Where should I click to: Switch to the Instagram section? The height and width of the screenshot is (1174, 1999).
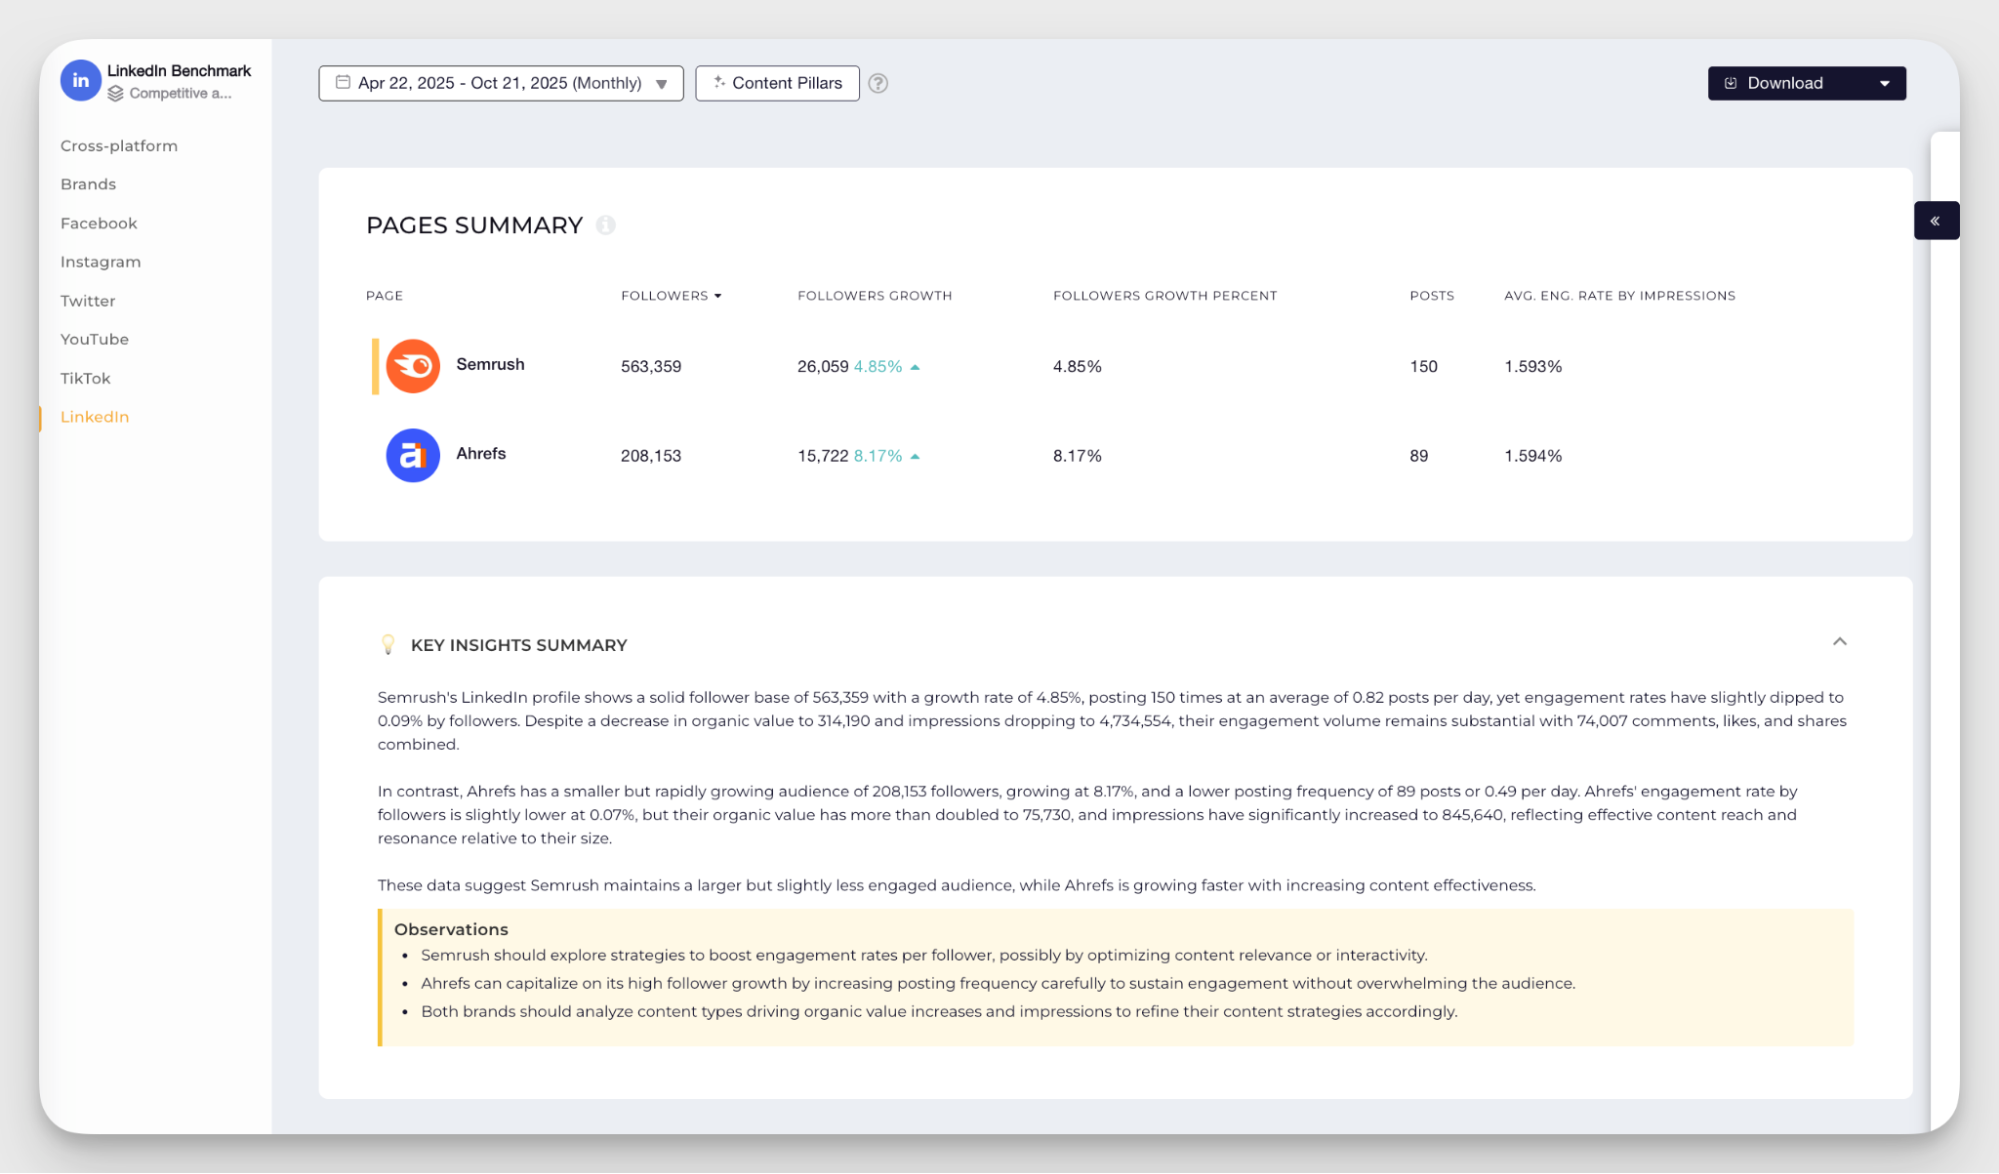(x=100, y=261)
